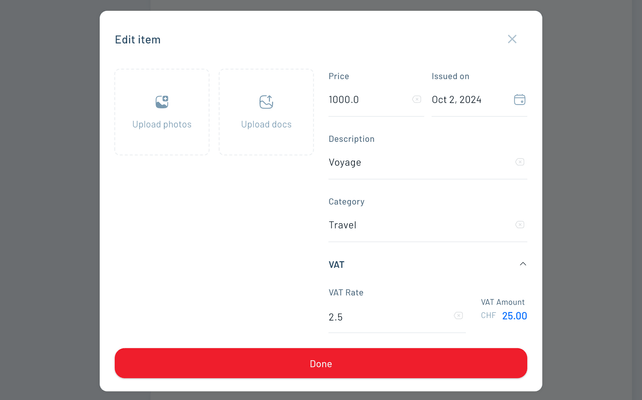Clear the VAT Rate value via icon
This screenshot has width=642, height=400.
point(458,316)
